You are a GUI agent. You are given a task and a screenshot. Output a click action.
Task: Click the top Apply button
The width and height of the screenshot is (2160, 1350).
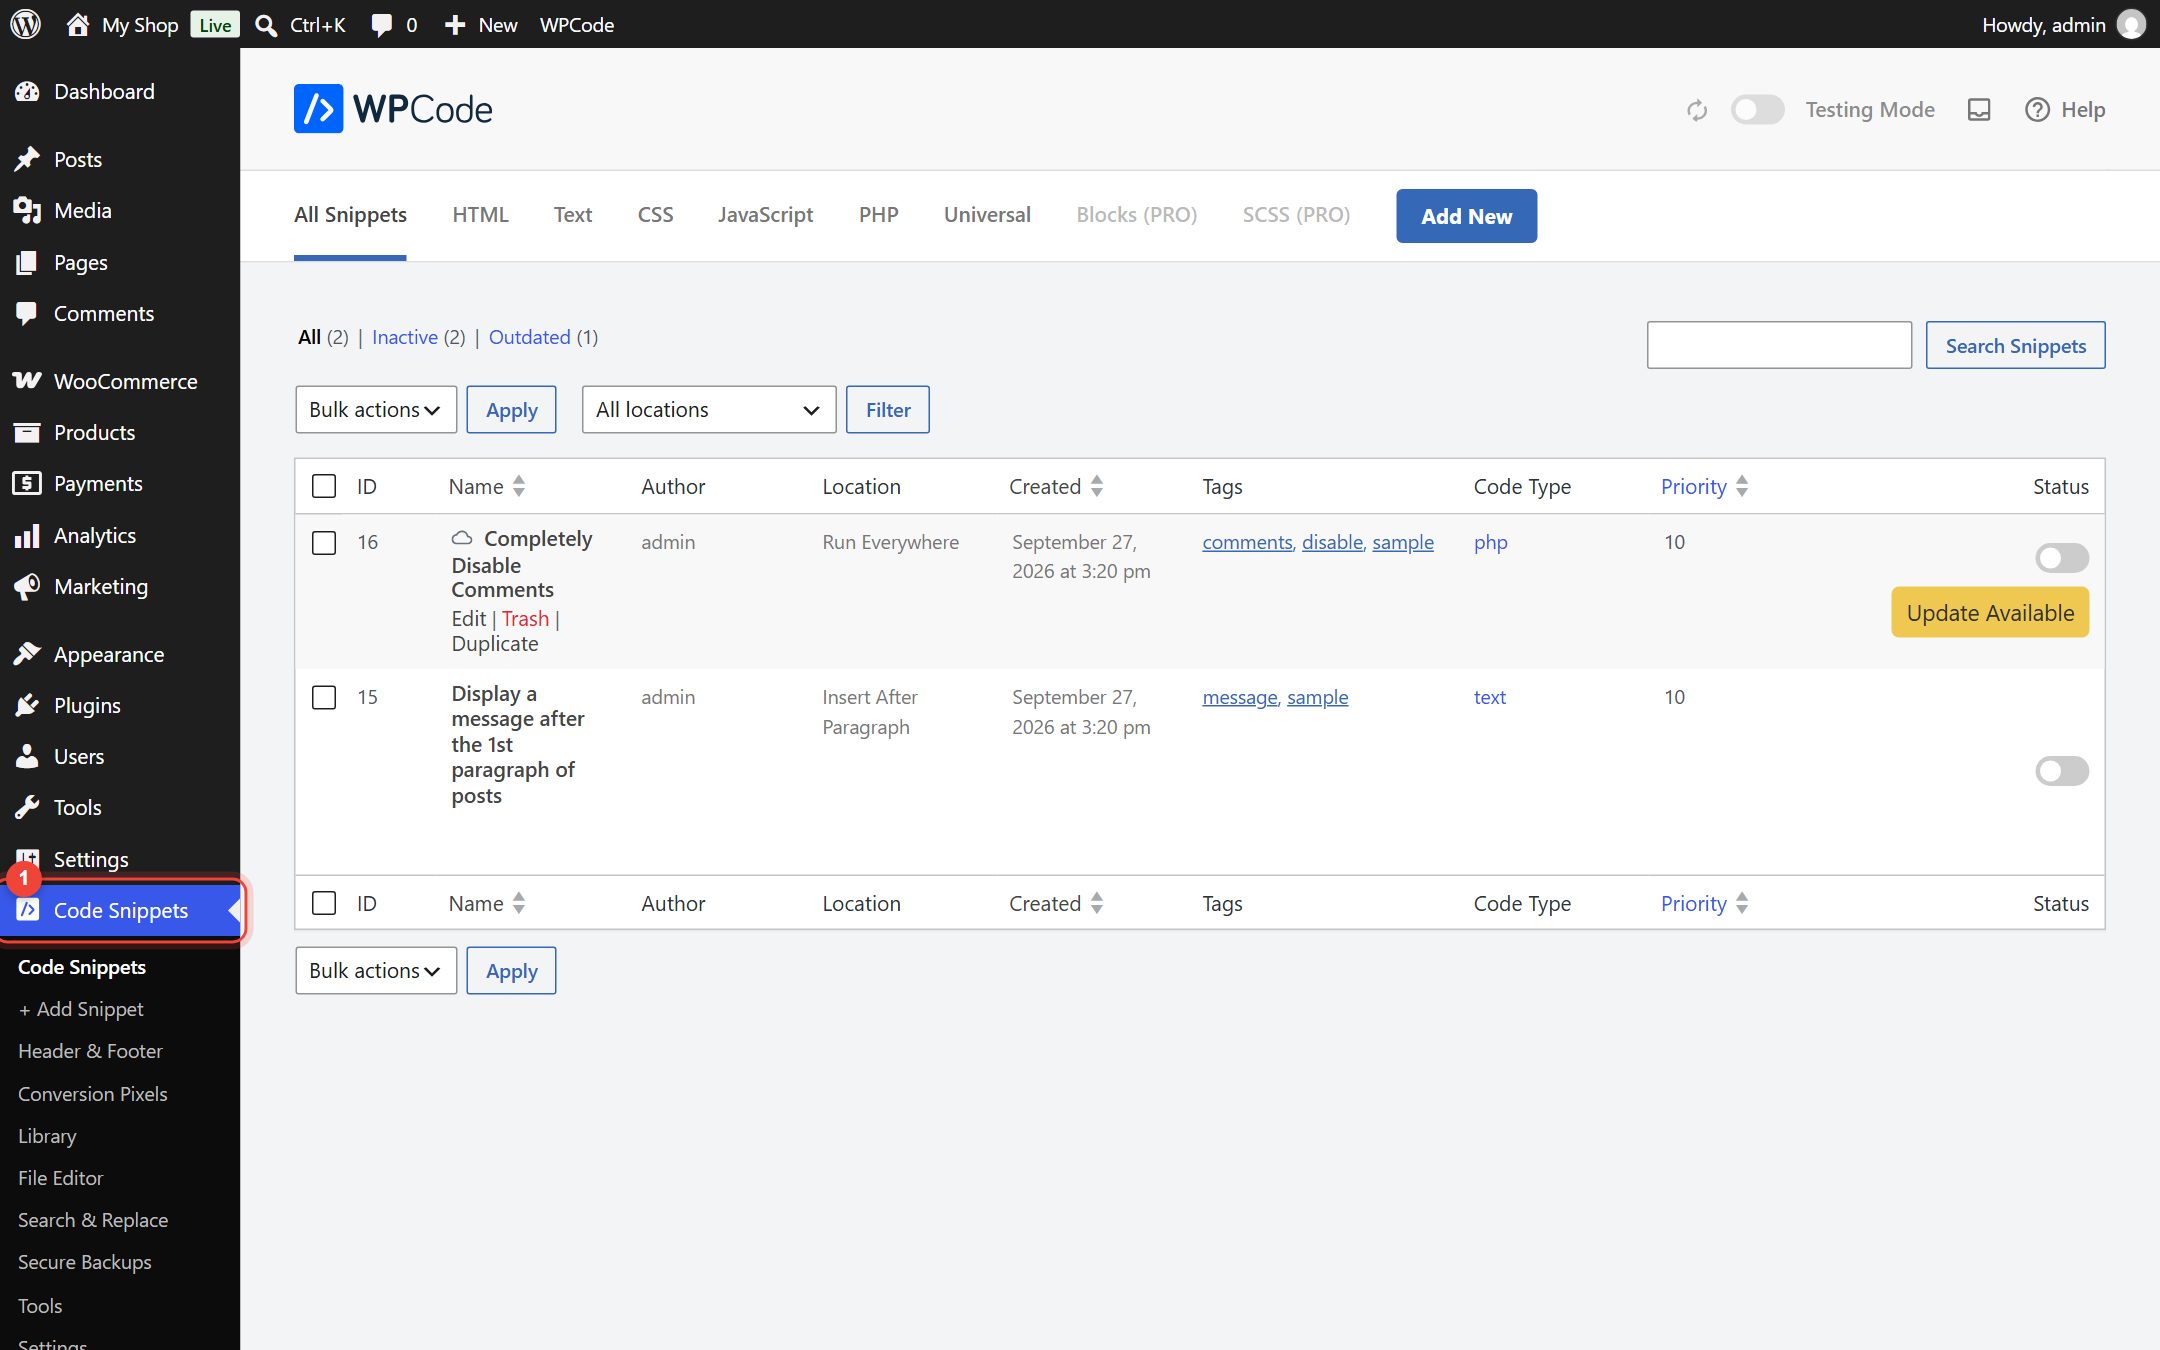[511, 409]
